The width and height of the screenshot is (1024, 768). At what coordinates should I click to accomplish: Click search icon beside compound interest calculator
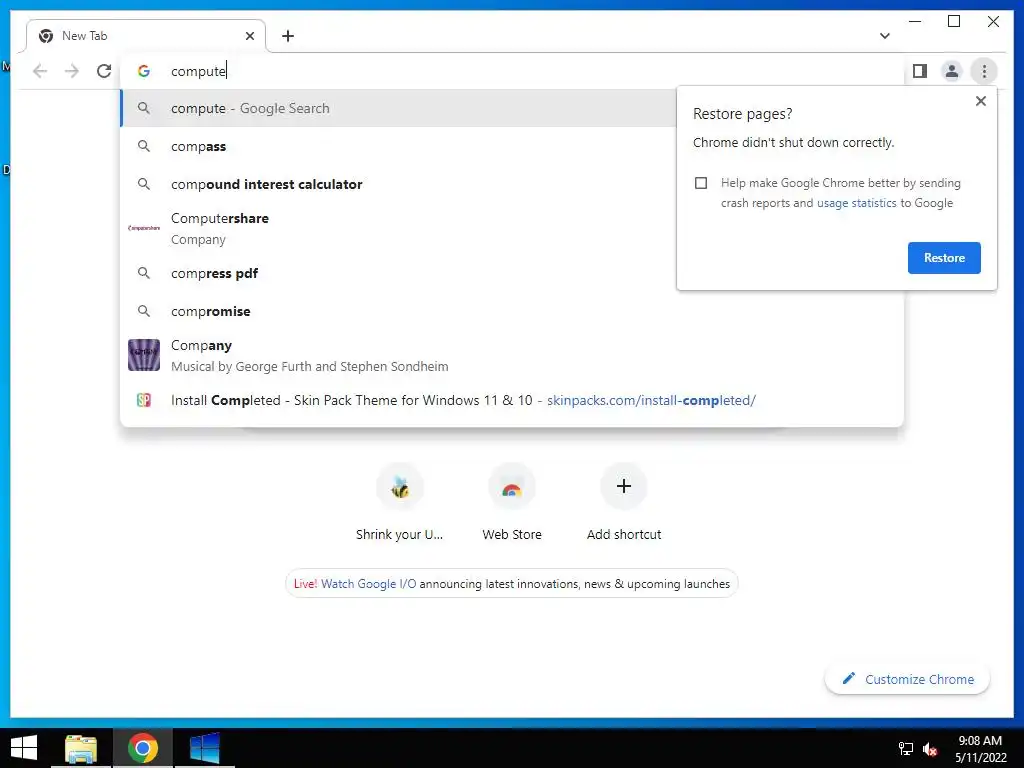[144, 184]
